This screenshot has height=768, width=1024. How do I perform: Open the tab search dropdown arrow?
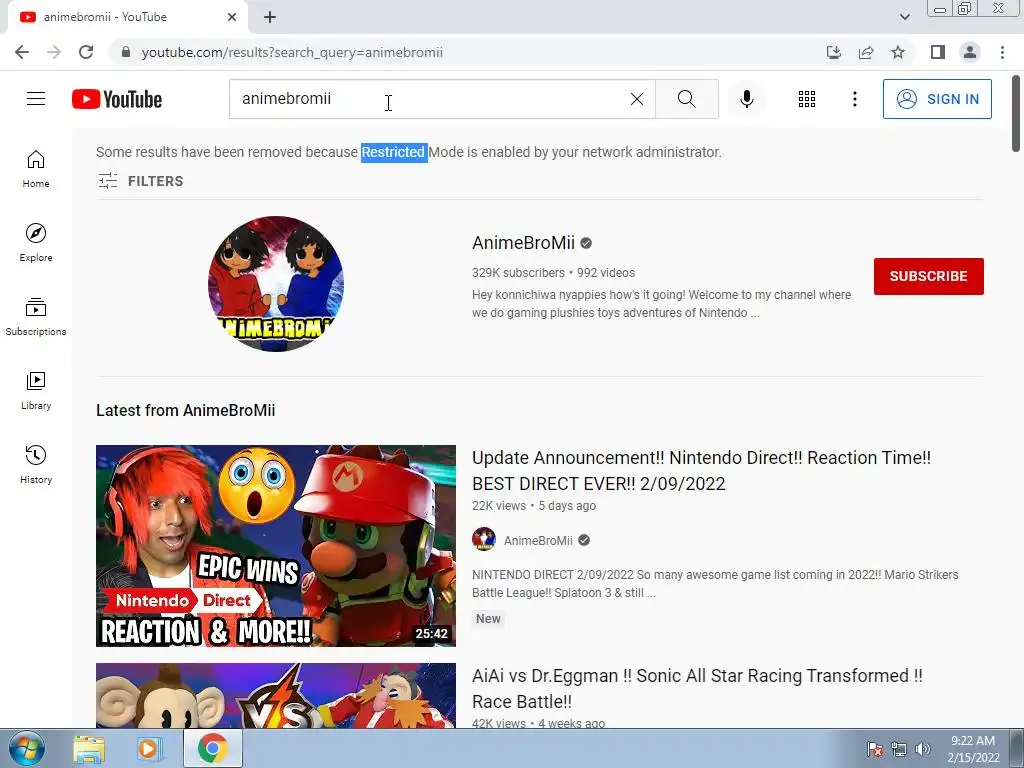click(904, 17)
